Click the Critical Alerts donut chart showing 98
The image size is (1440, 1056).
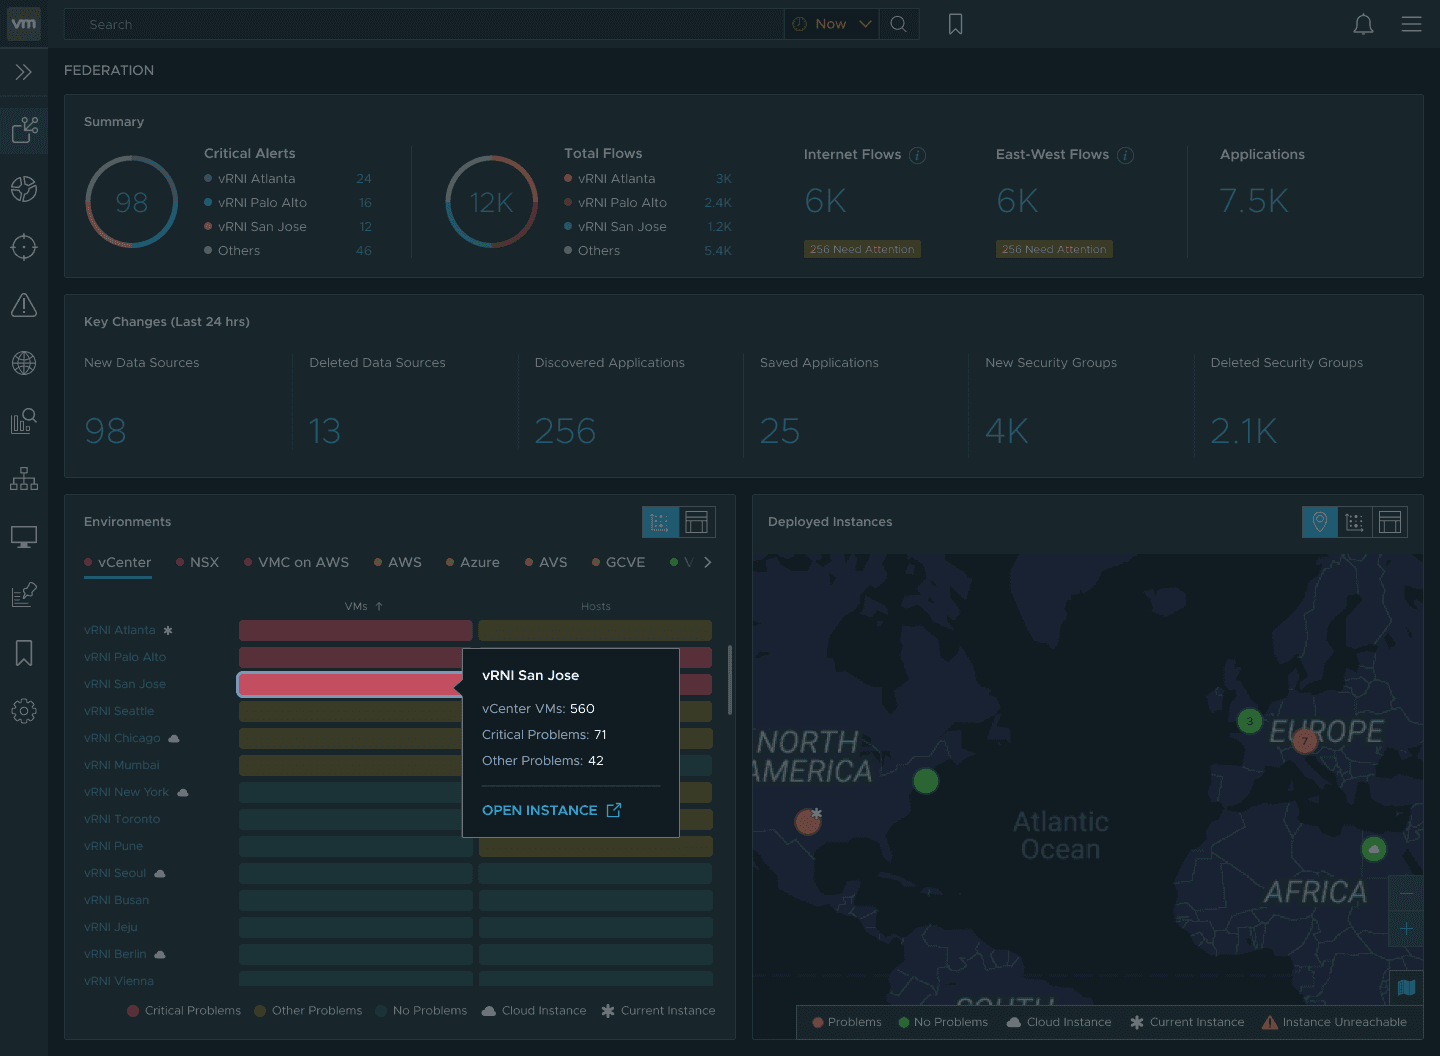pyautogui.click(x=132, y=202)
